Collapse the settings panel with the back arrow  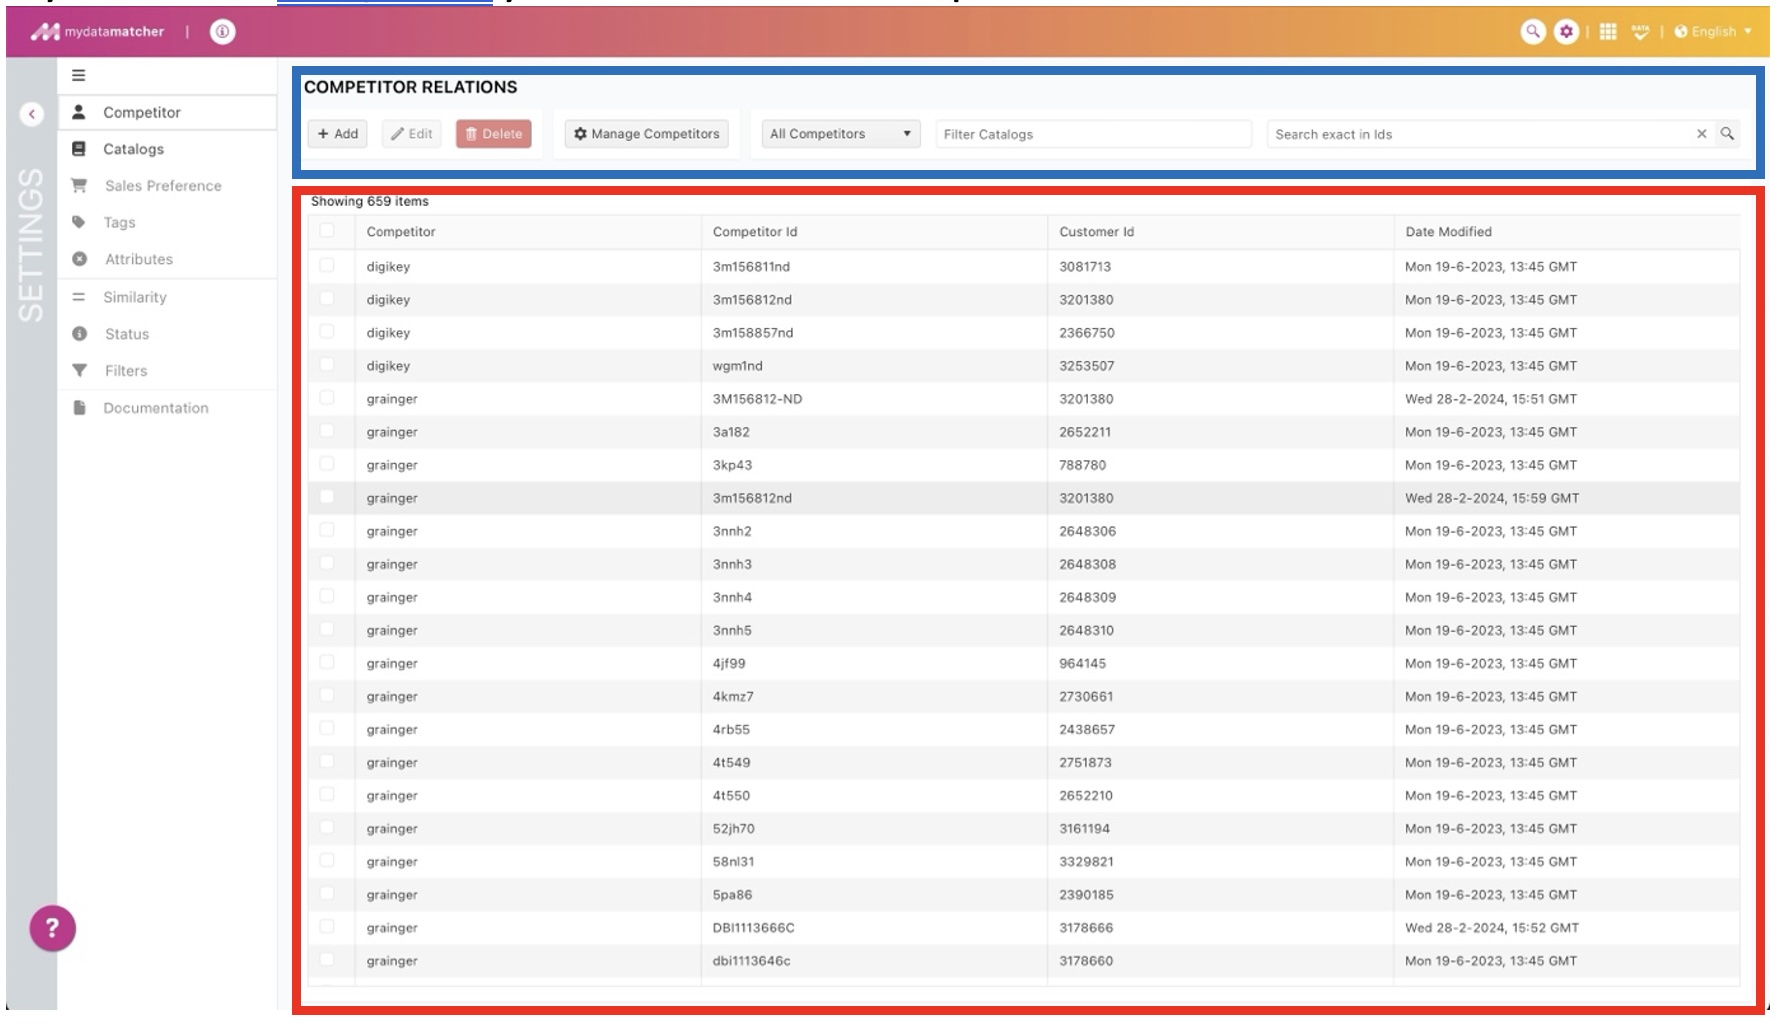coord(32,114)
